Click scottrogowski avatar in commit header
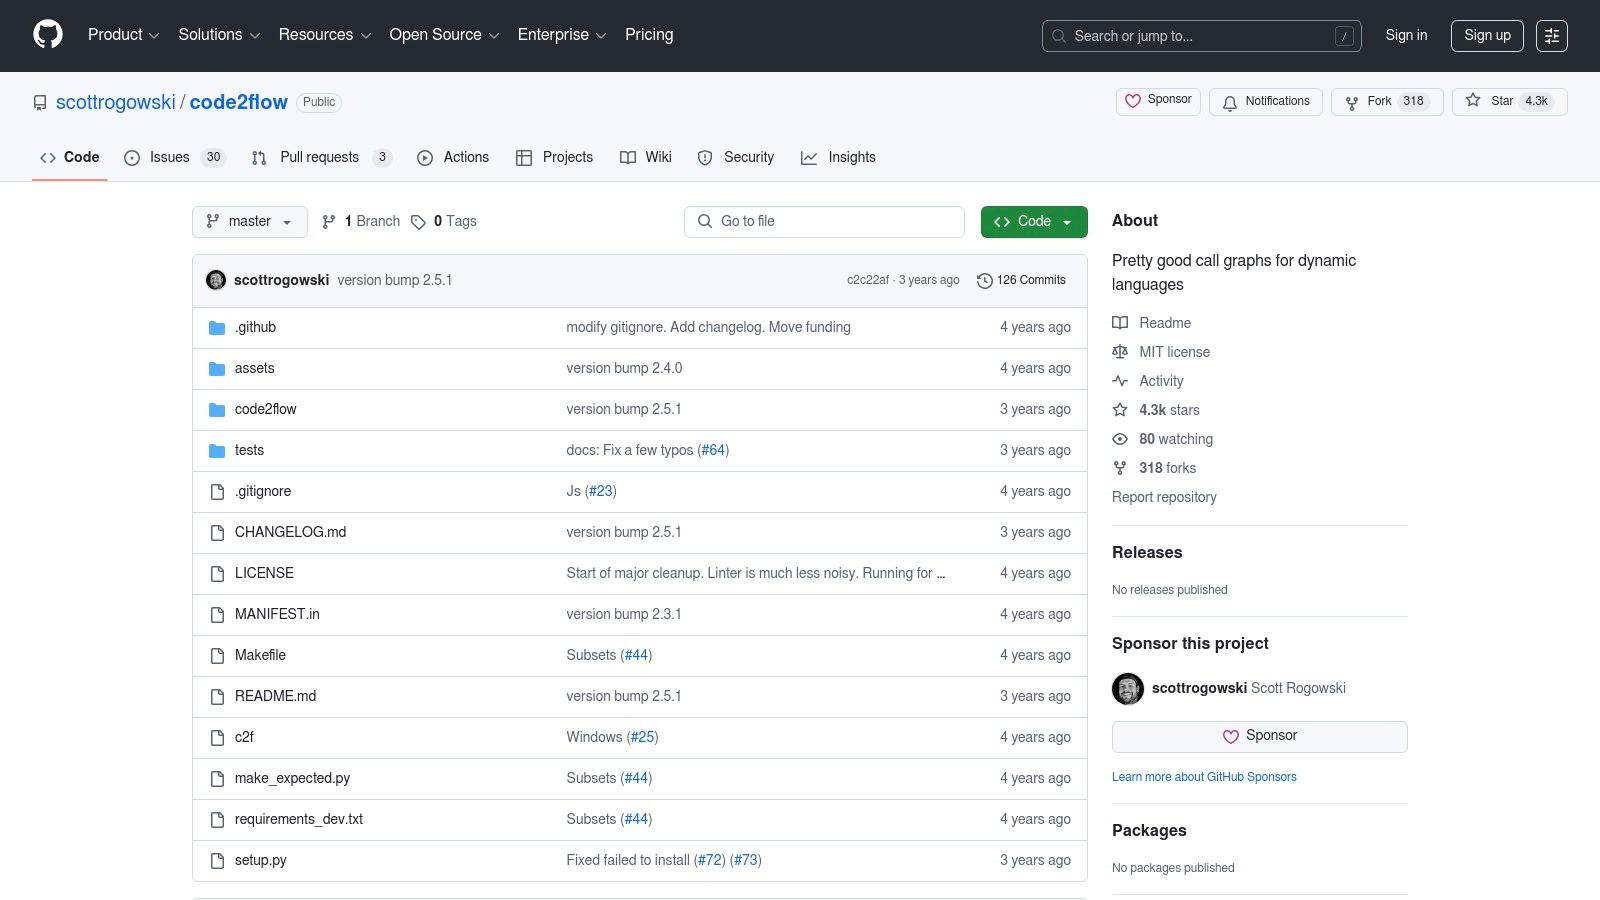The height and width of the screenshot is (900, 1600). coord(216,280)
